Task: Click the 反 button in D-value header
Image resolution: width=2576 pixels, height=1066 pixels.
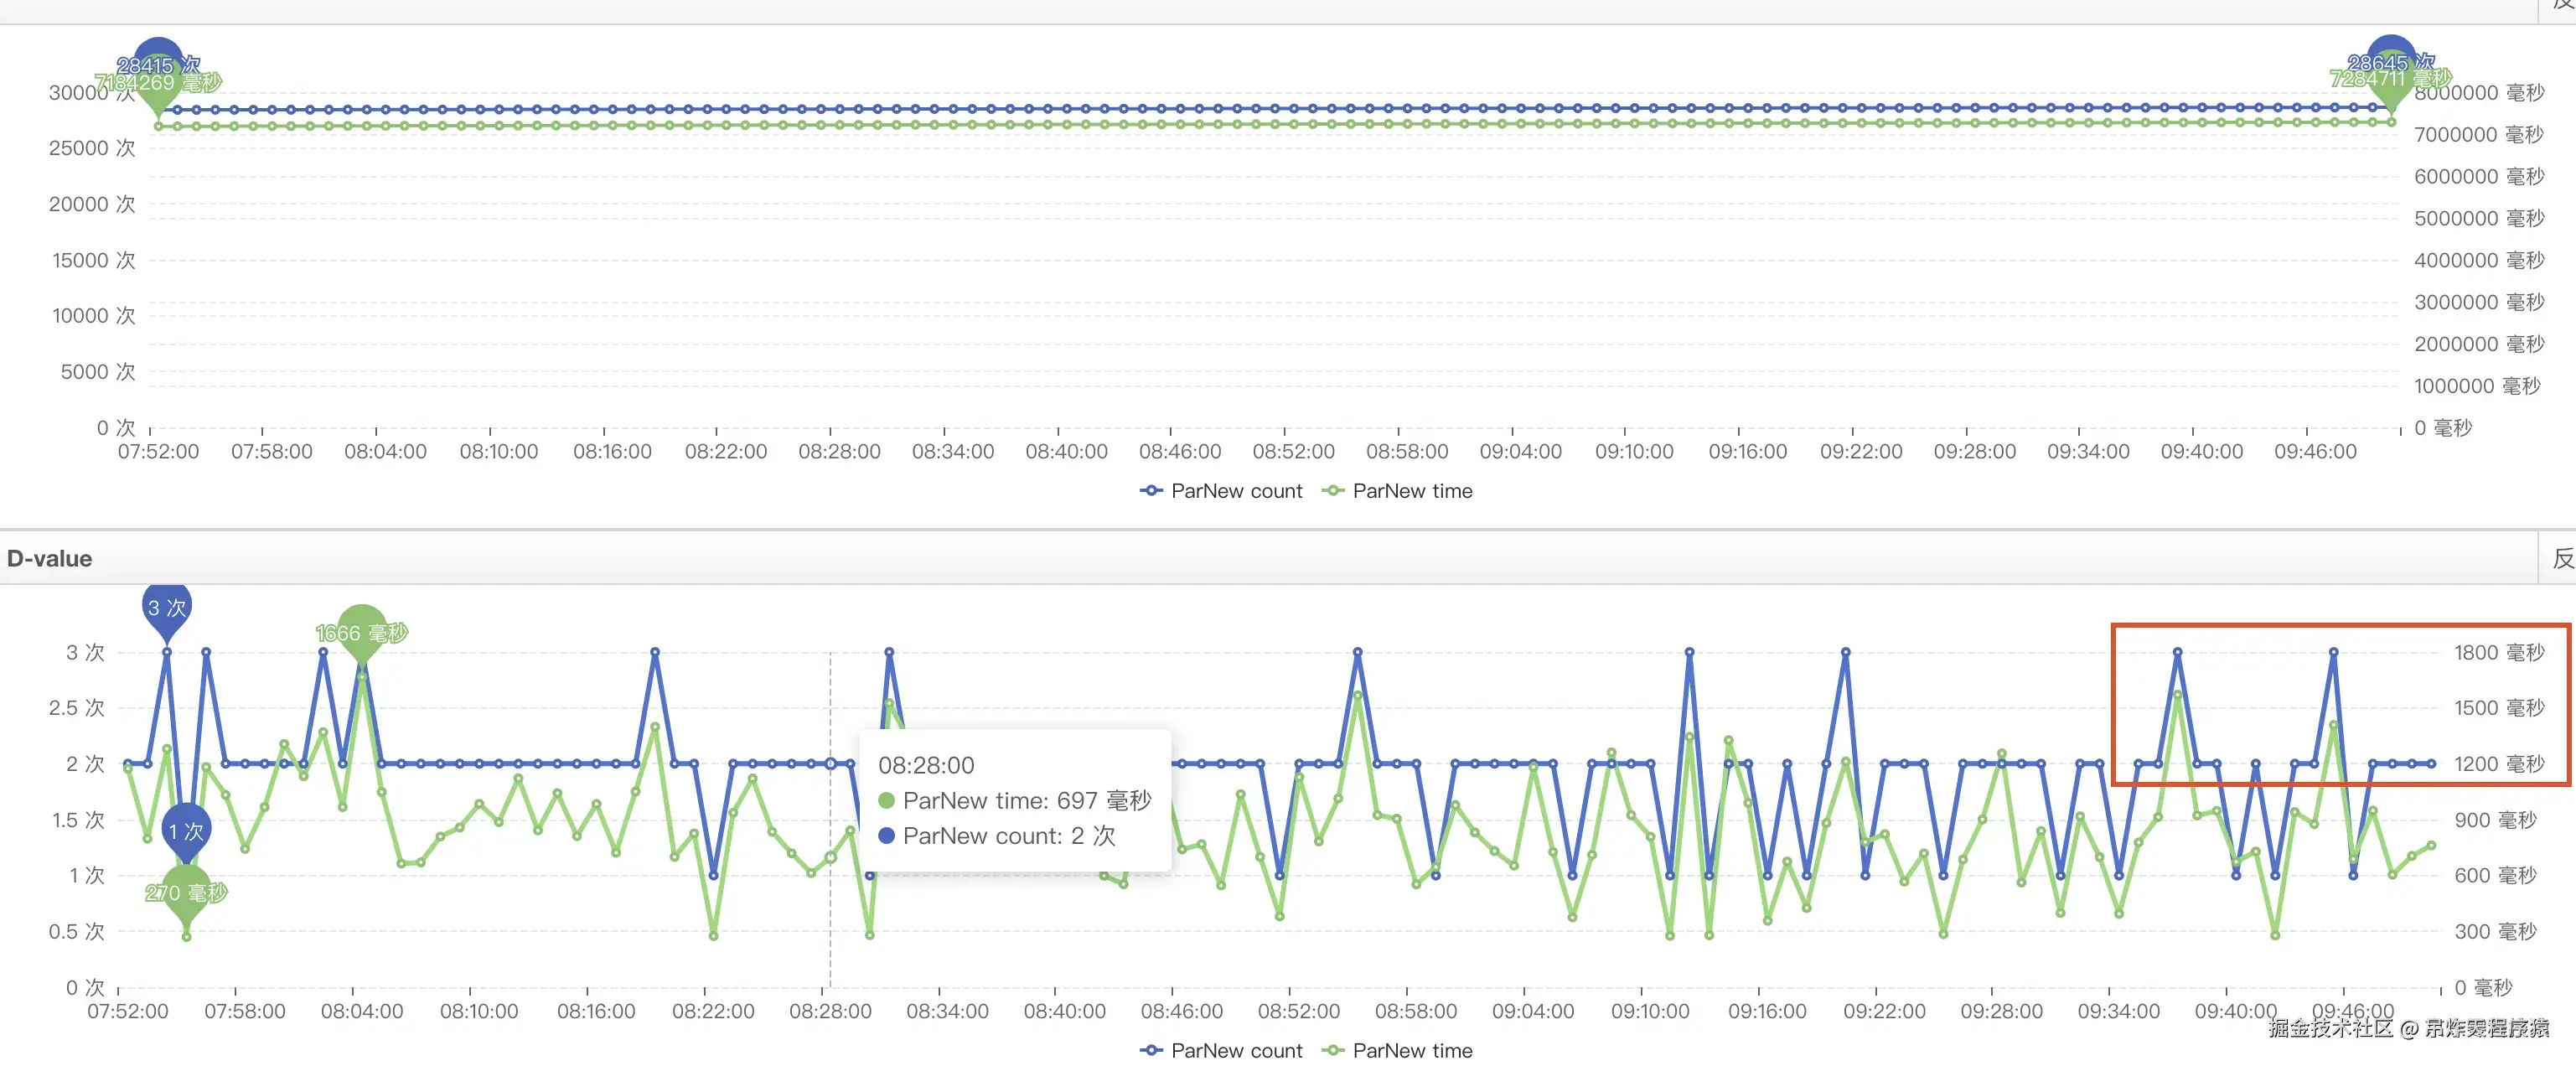Action: (2561, 558)
